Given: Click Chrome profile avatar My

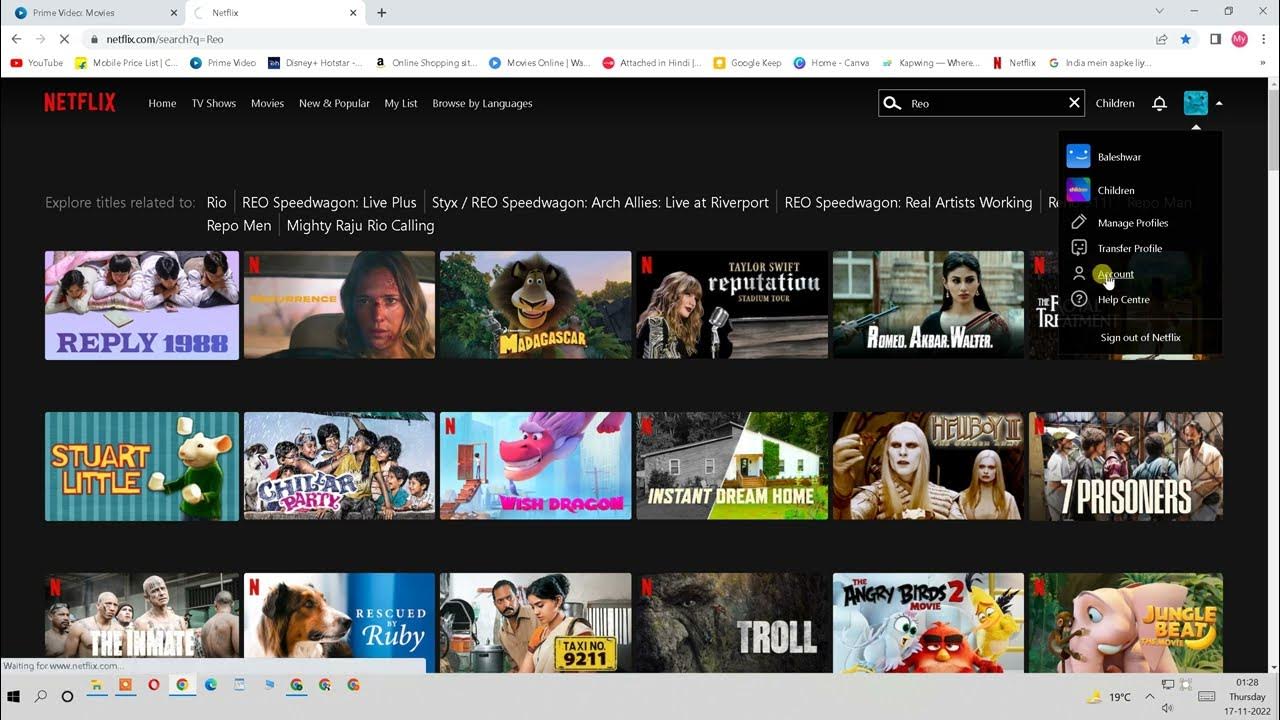Looking at the screenshot, I should click(1240, 39).
